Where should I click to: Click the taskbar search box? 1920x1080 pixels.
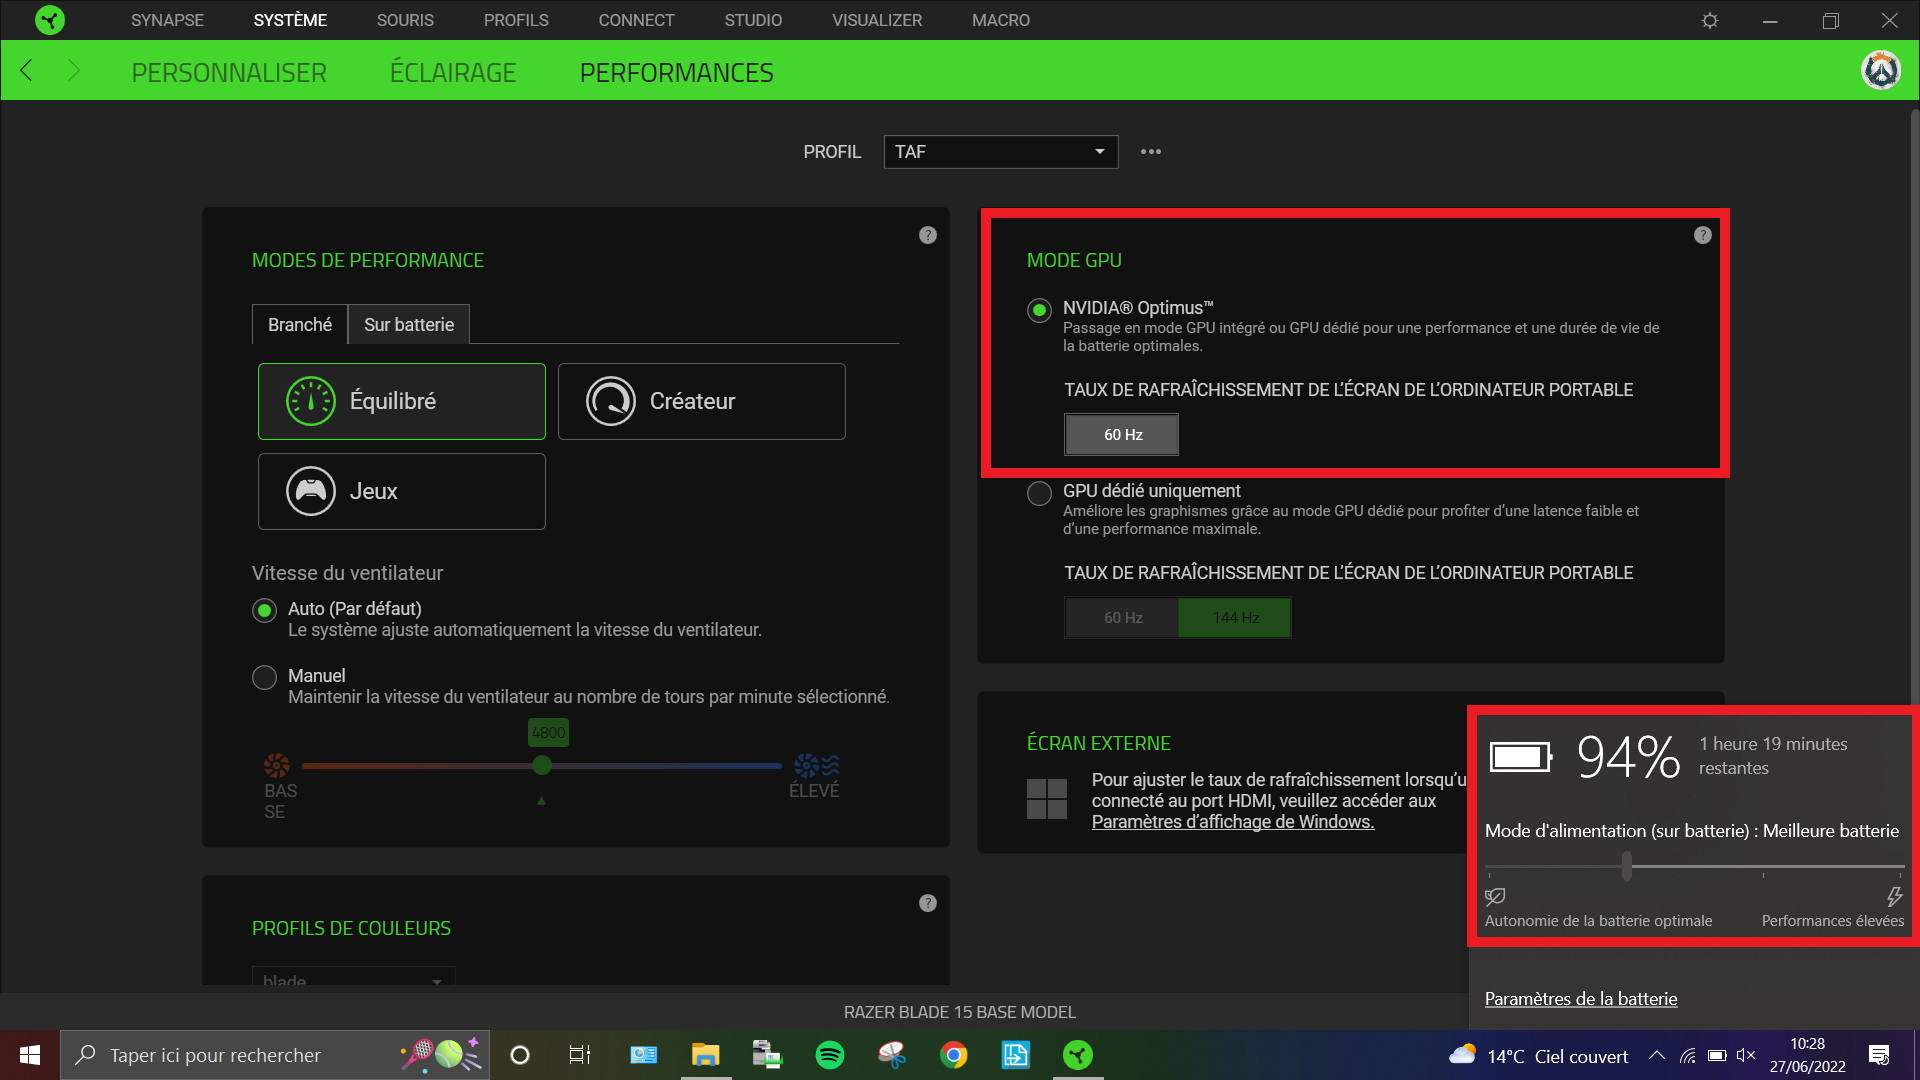[275, 1055]
